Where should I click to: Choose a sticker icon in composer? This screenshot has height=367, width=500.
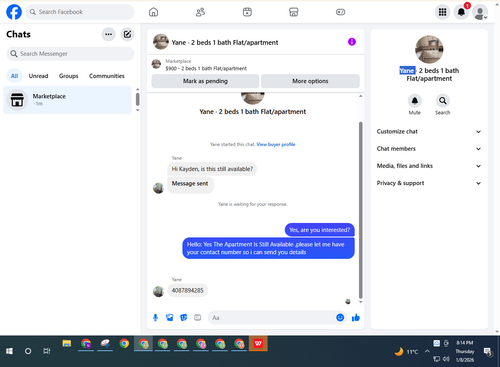click(x=184, y=318)
